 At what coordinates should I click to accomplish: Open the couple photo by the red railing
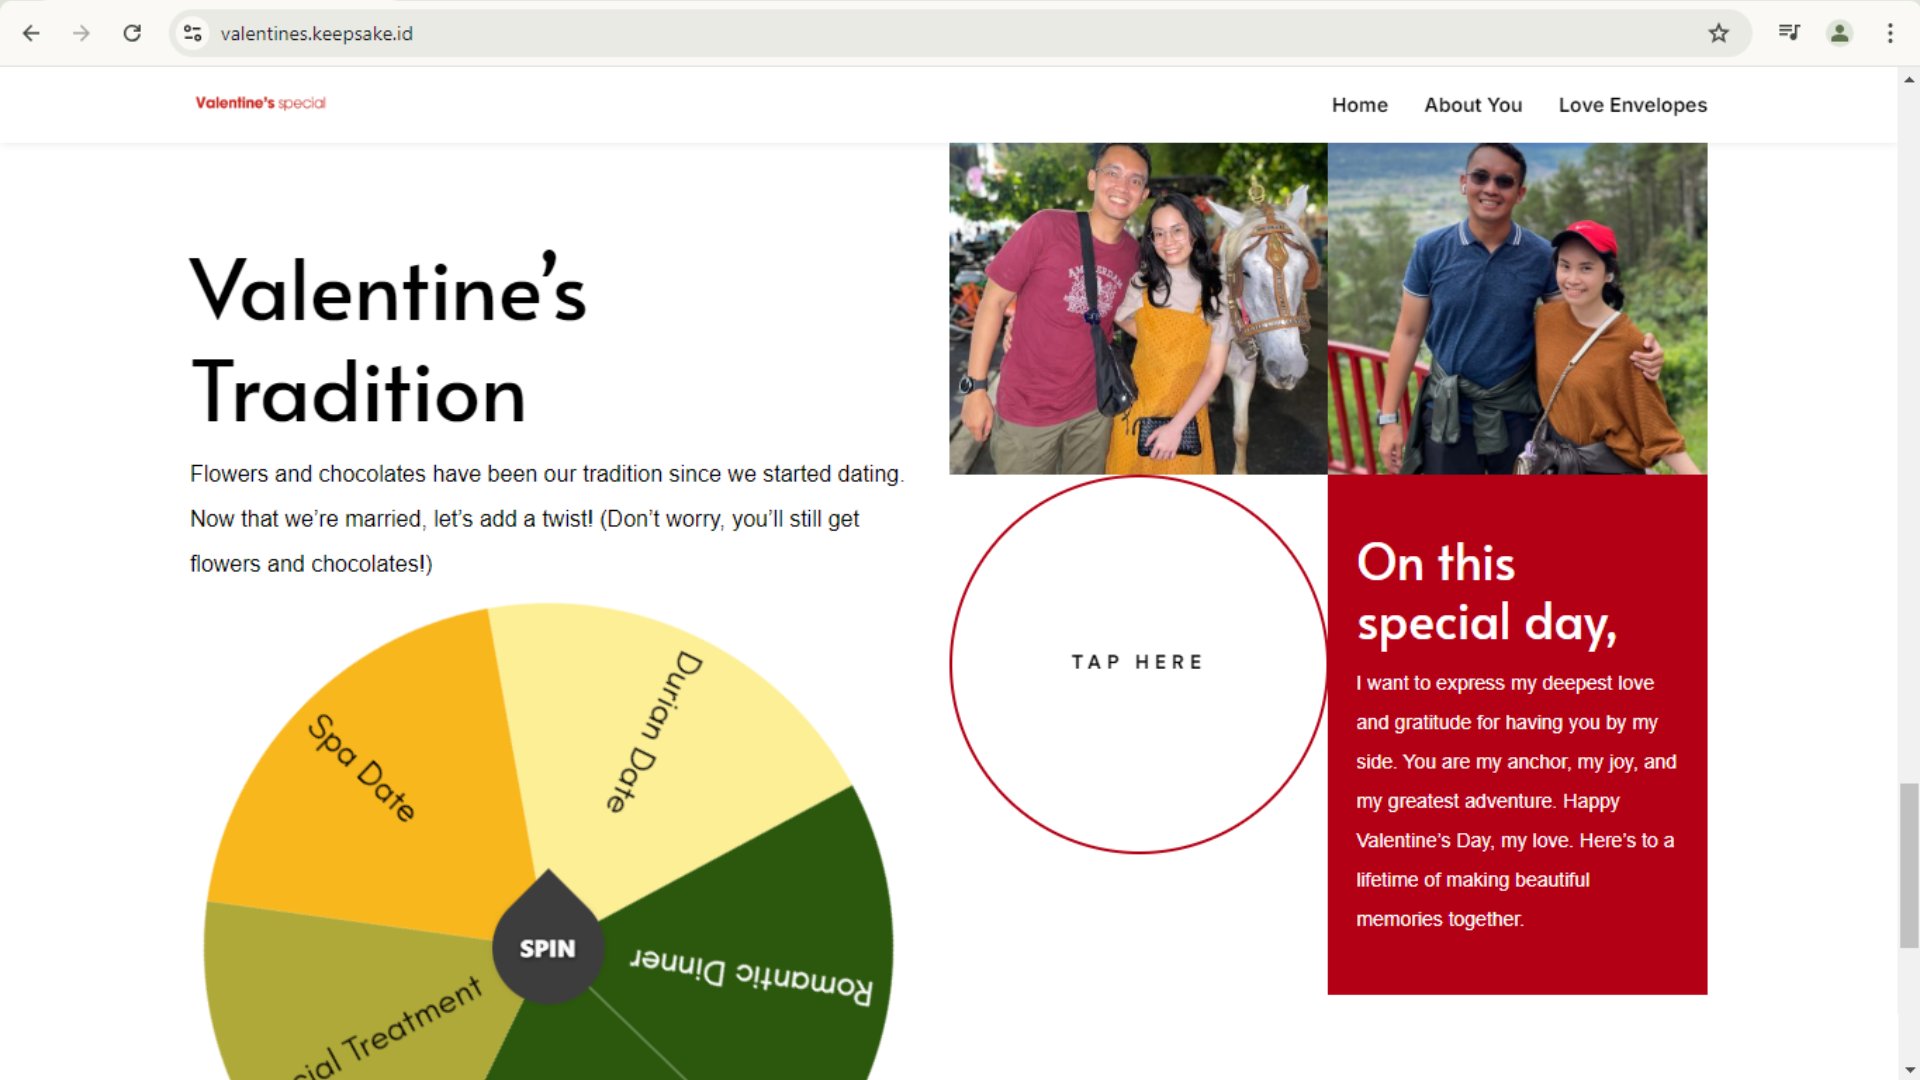(1517, 308)
